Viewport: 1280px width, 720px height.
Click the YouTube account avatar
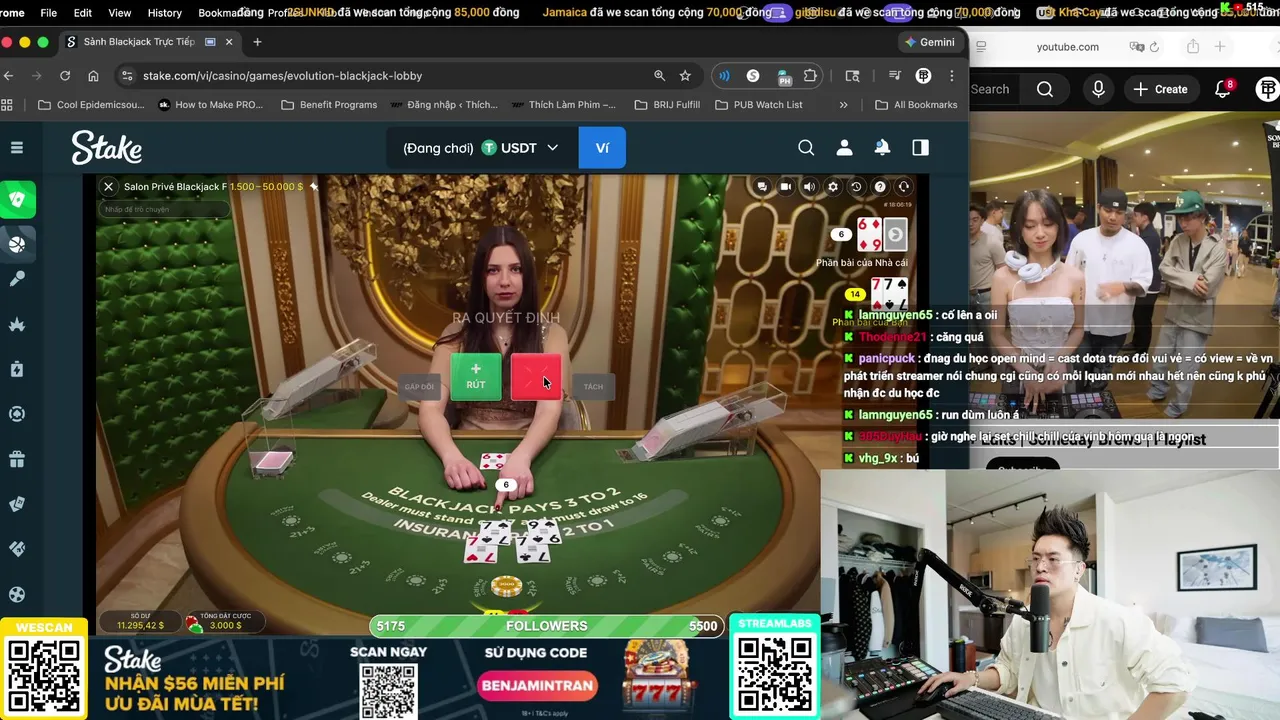(x=1268, y=89)
